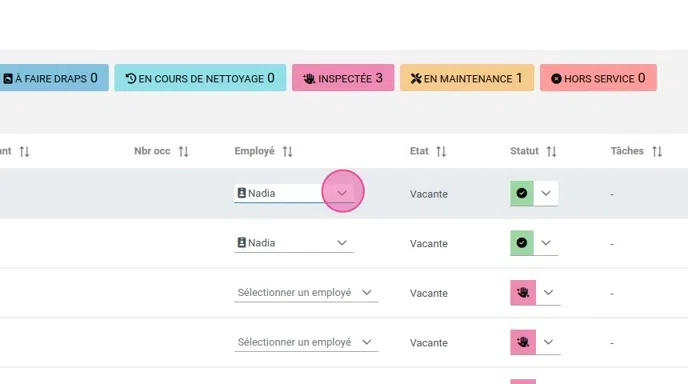Click the Statut column header label
This screenshot has height=384, width=688.
[524, 151]
